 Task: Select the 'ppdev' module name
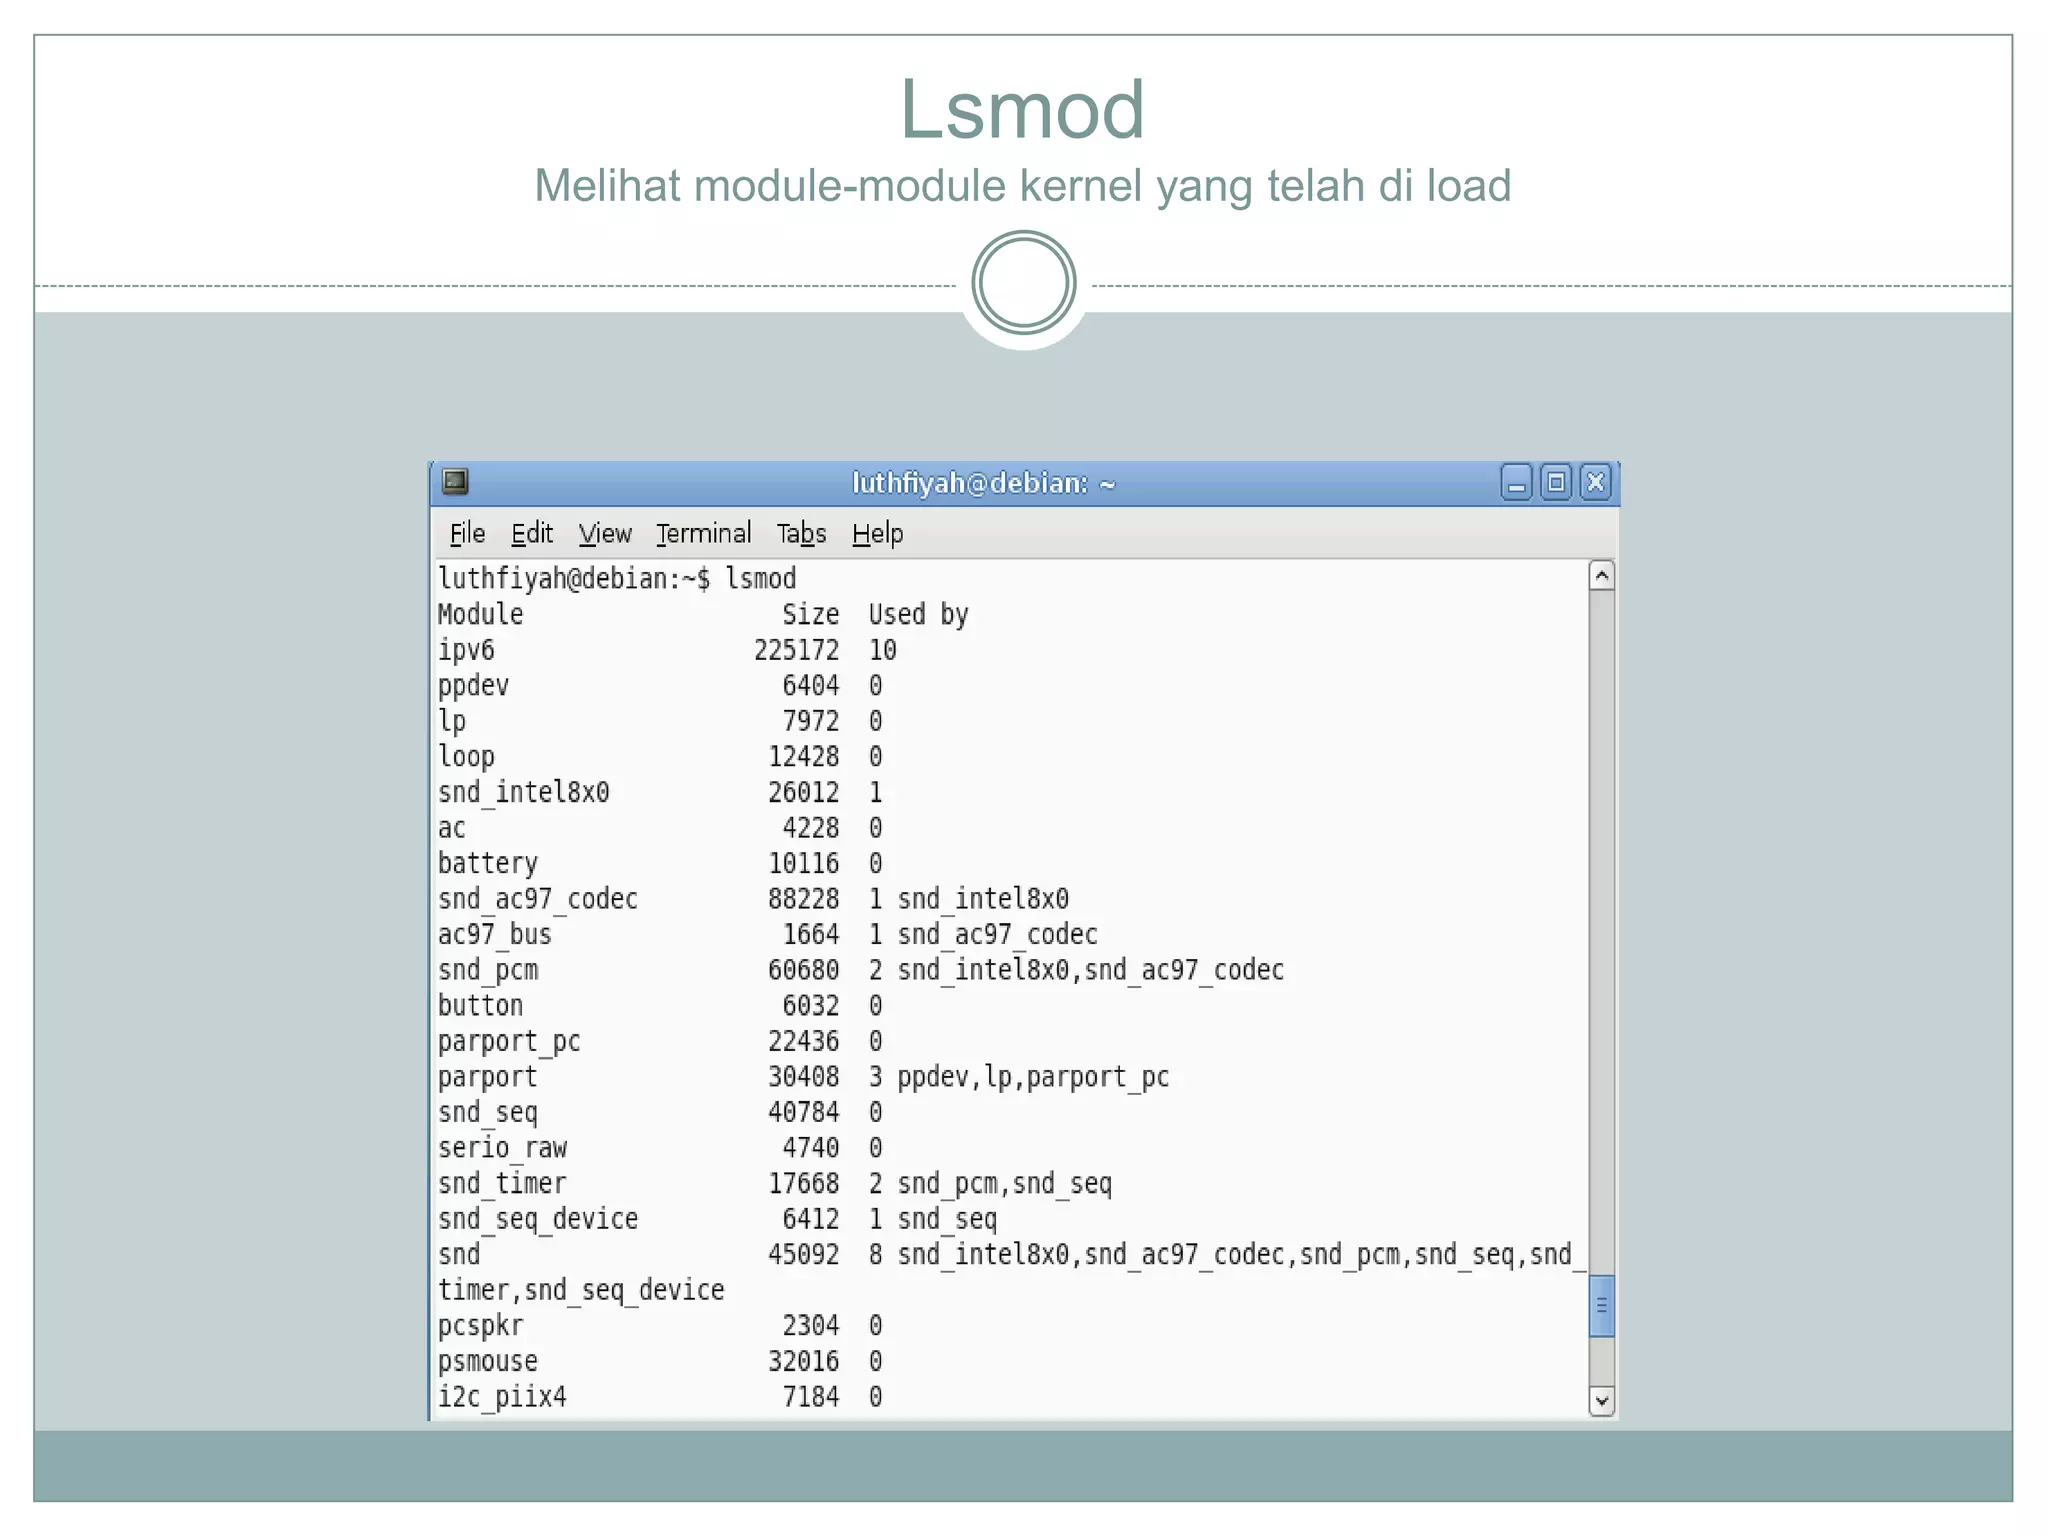[474, 687]
